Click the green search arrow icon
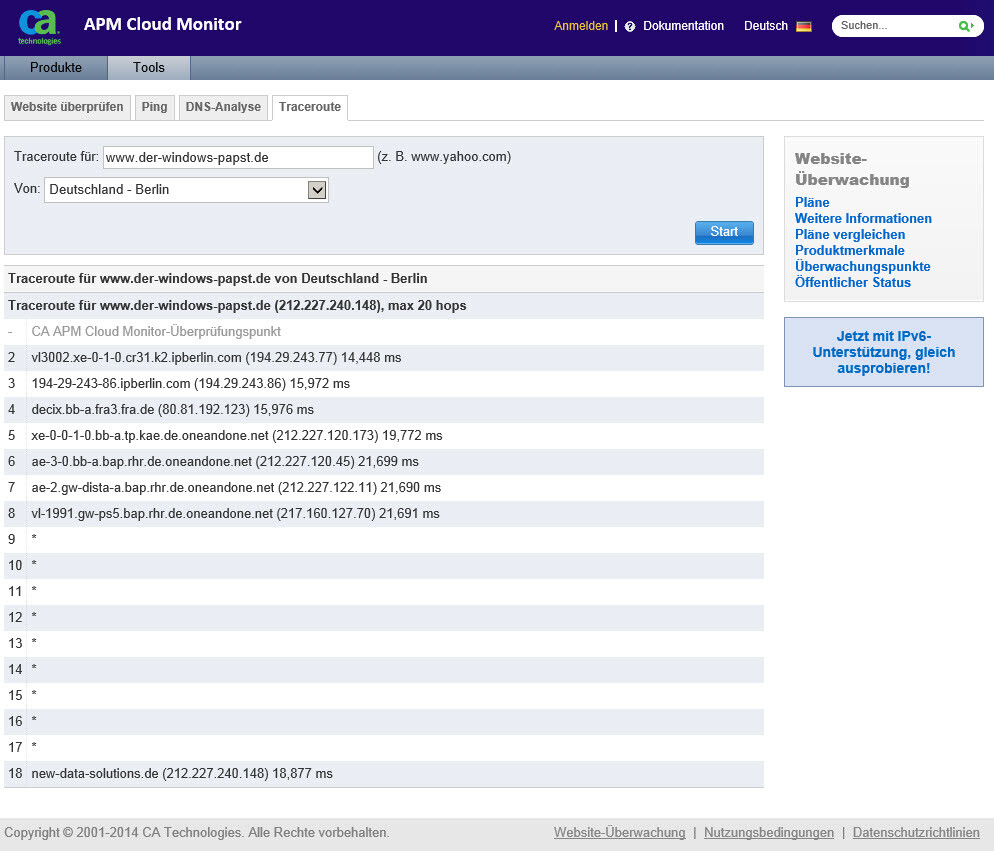Image resolution: width=994 pixels, height=851 pixels. [965, 26]
